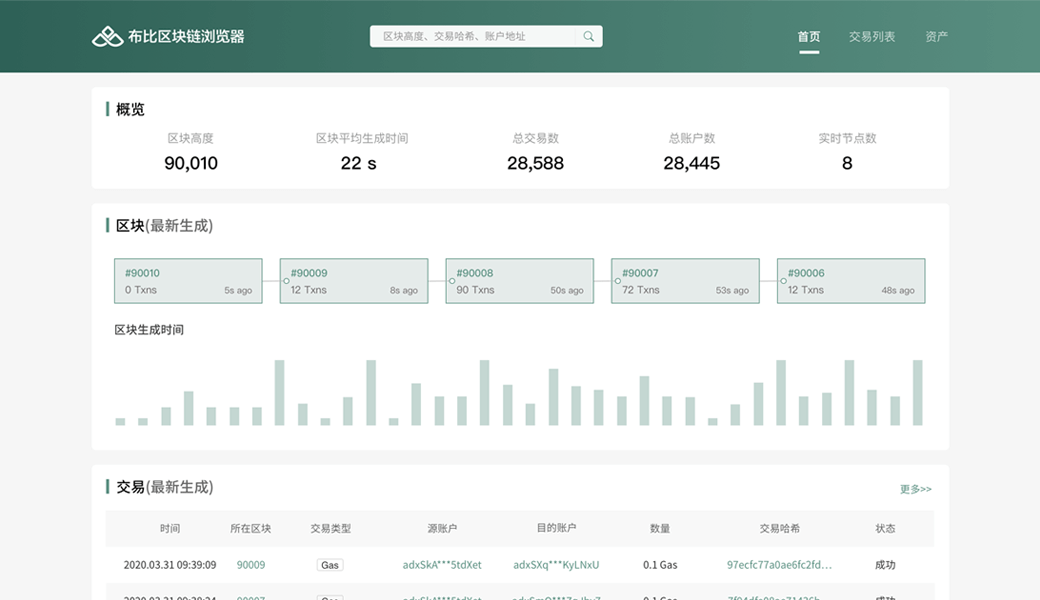
Task: View block #90007 card
Action: click(685, 281)
